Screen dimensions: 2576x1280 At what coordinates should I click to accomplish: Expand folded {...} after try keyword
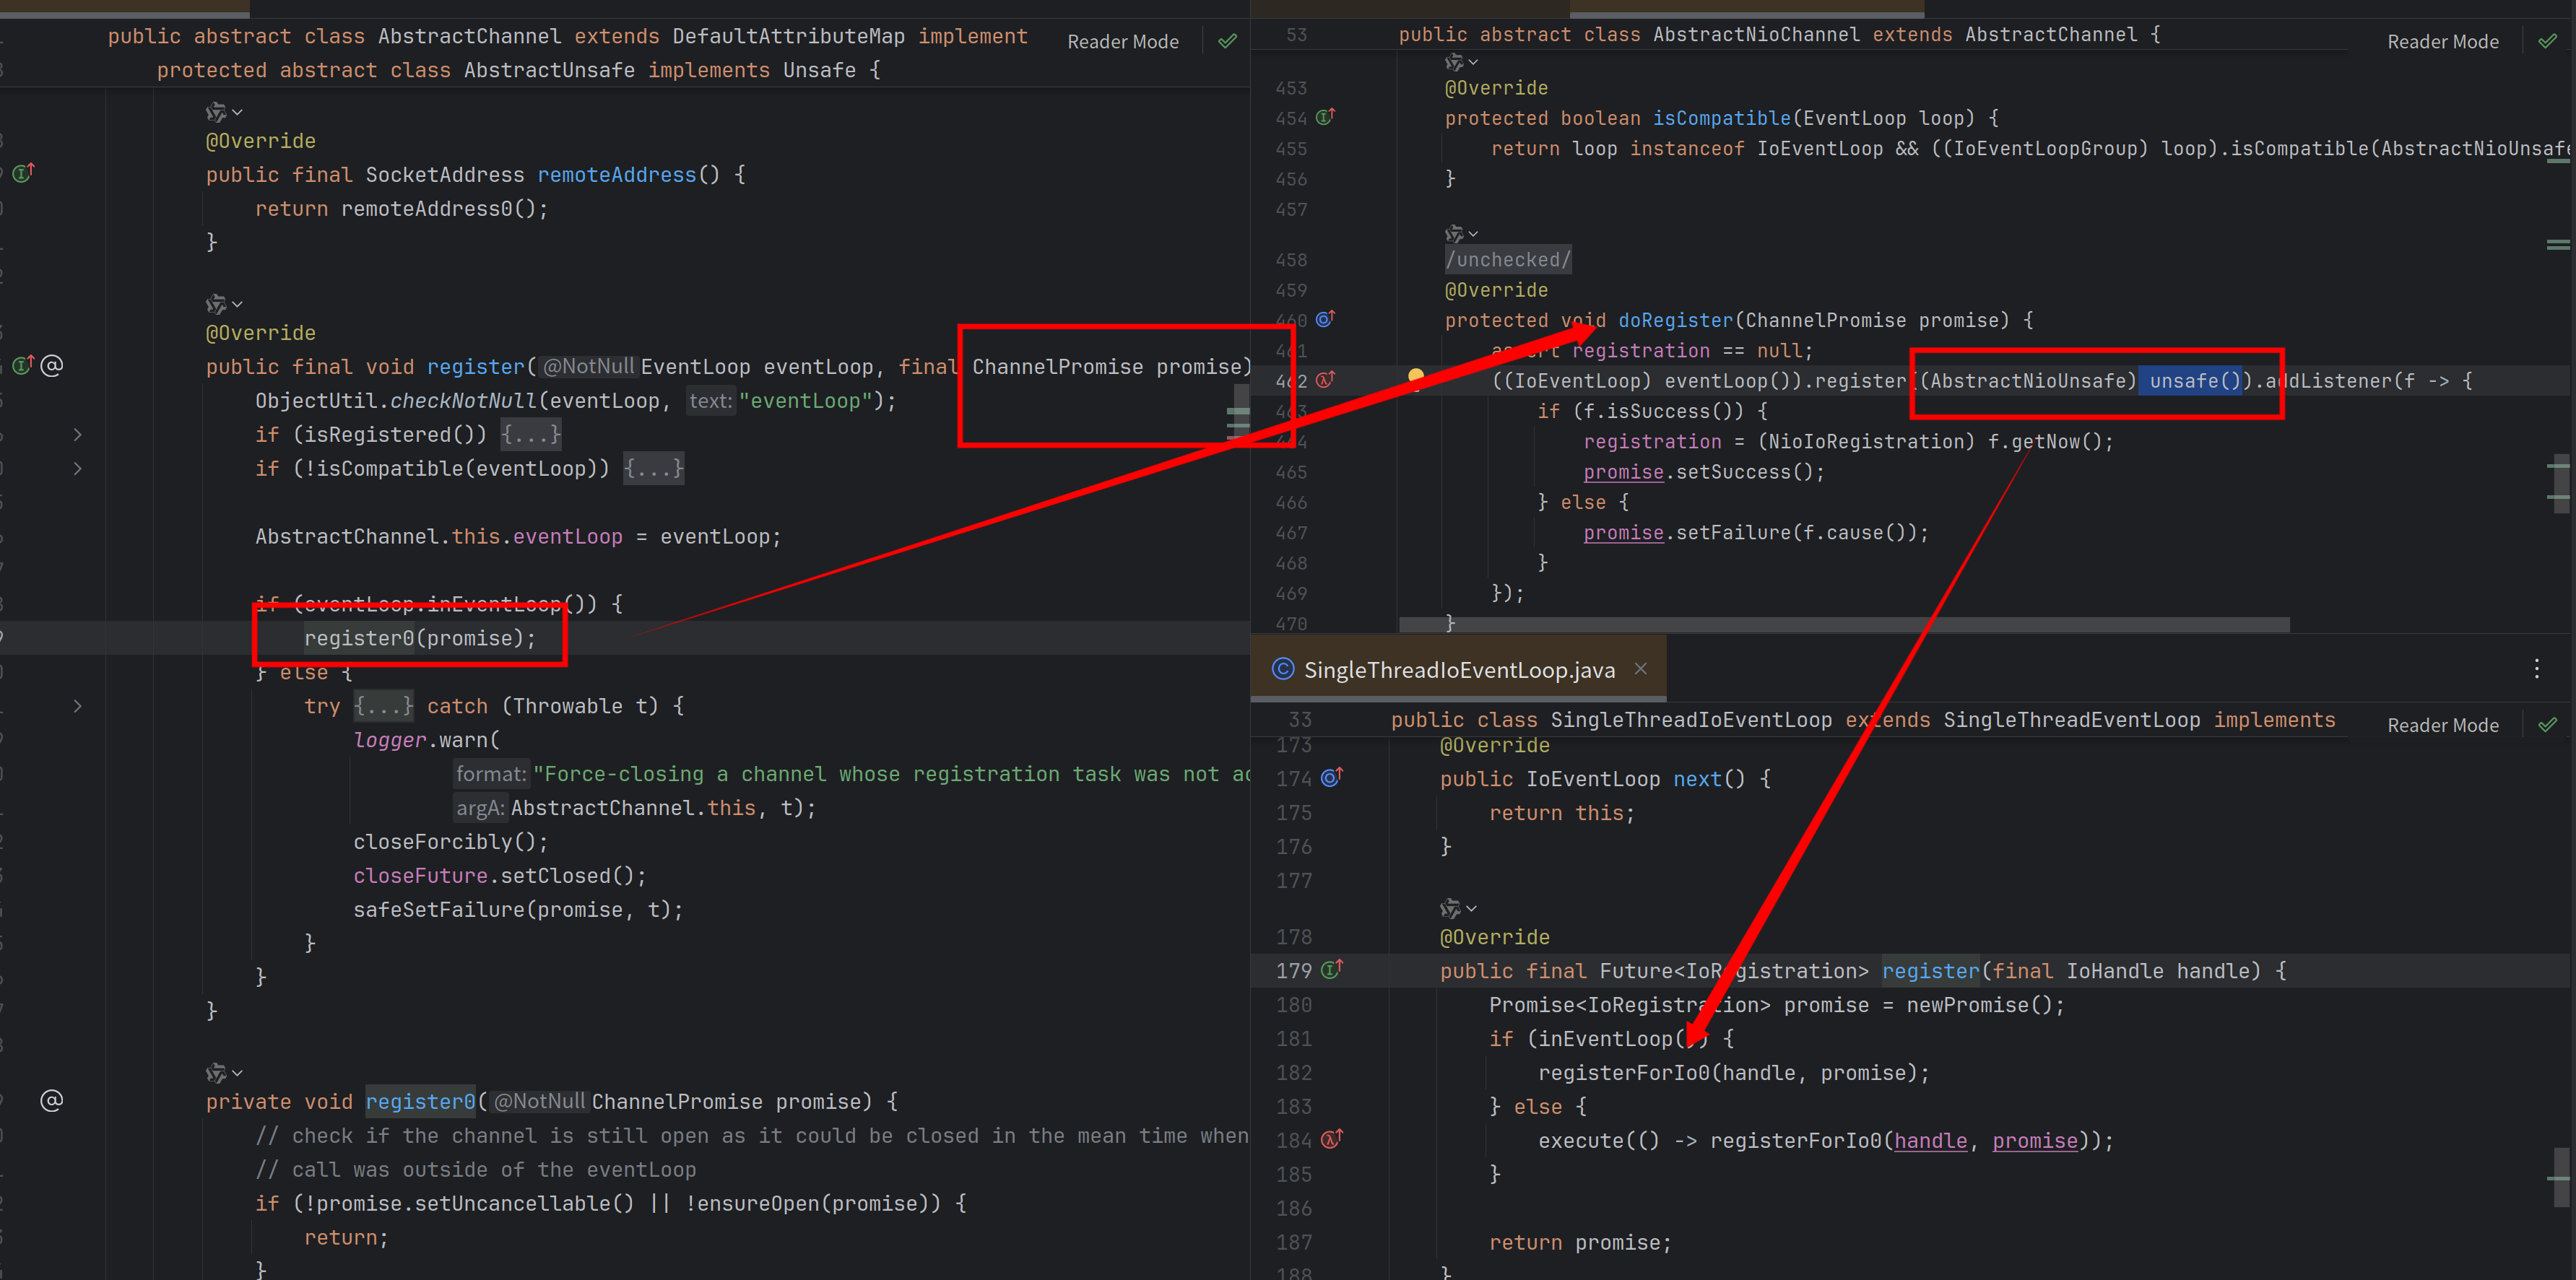384,706
